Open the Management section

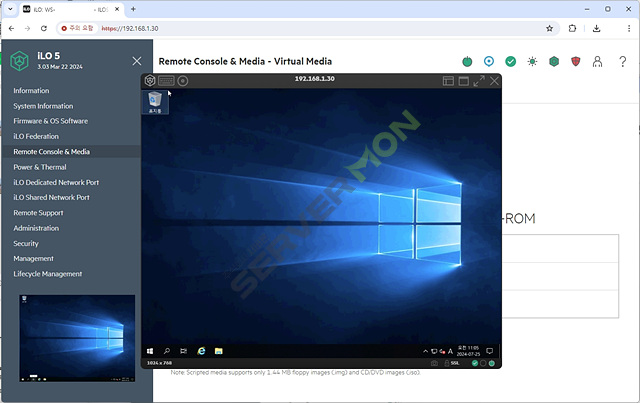[x=33, y=259]
